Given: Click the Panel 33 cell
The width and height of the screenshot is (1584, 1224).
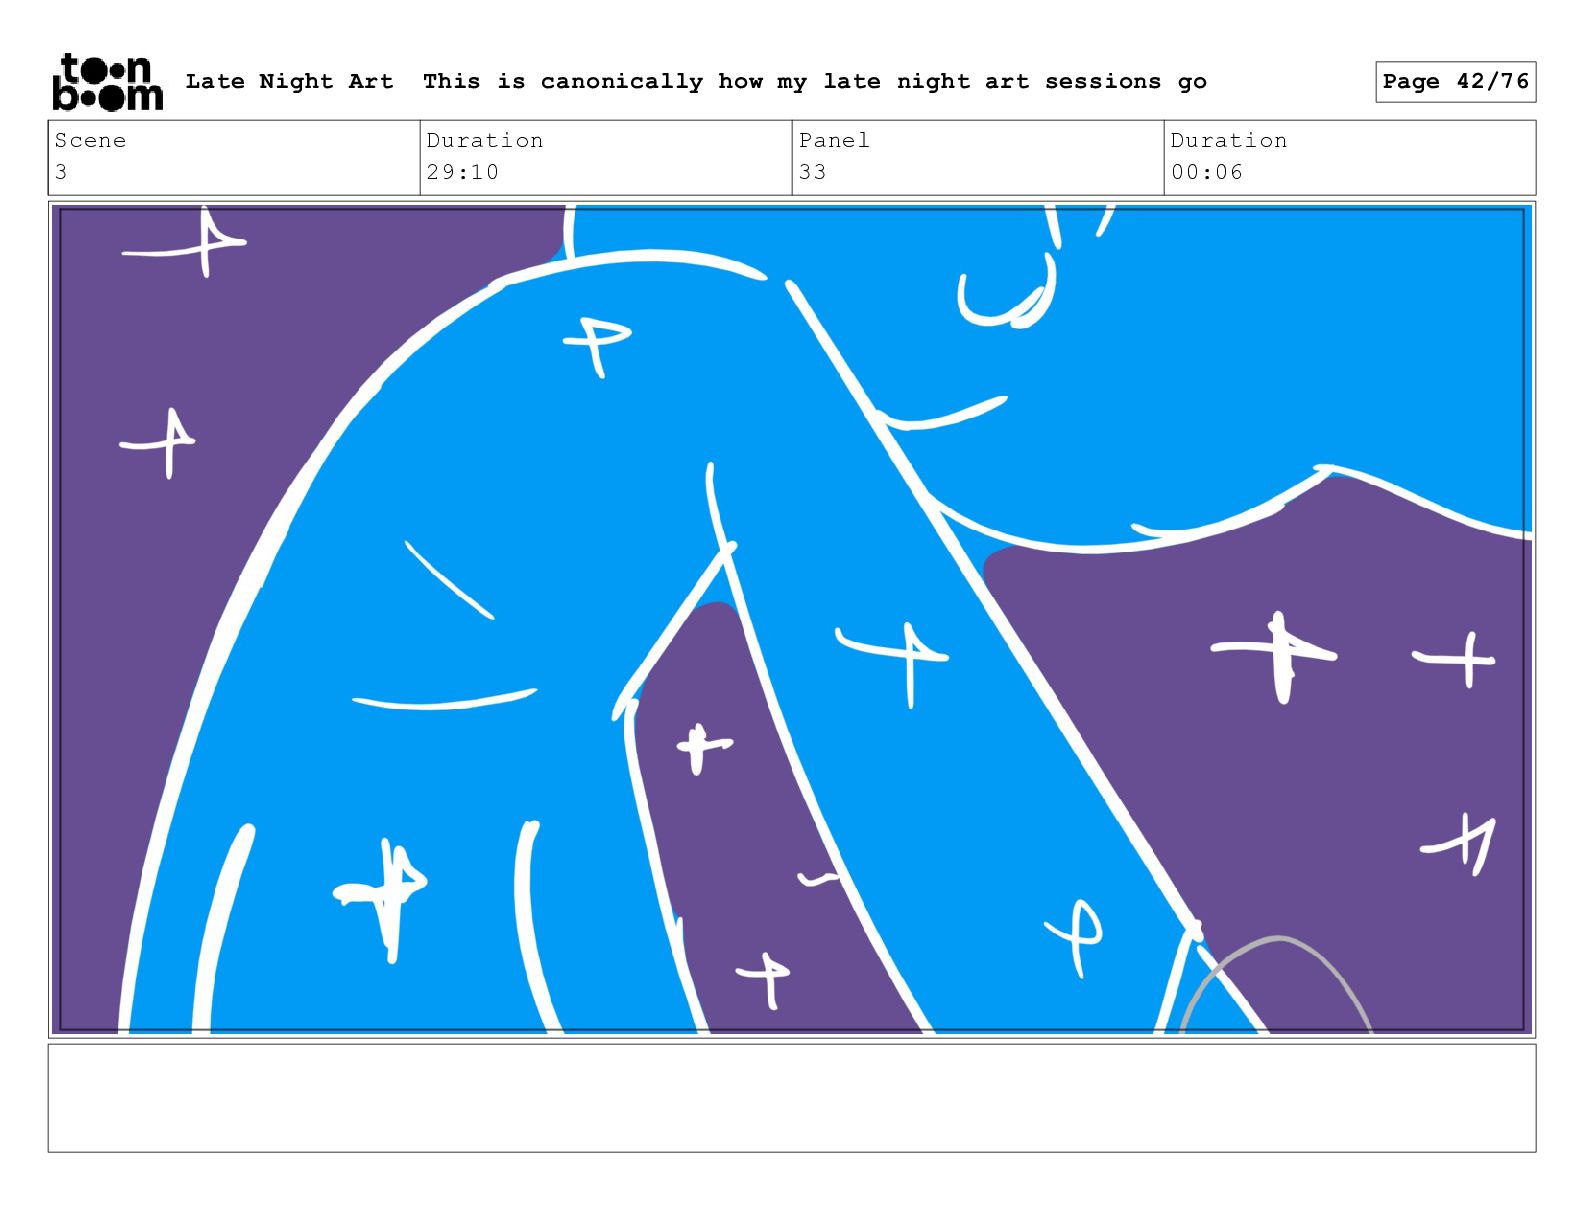Looking at the screenshot, I should coord(978,157).
